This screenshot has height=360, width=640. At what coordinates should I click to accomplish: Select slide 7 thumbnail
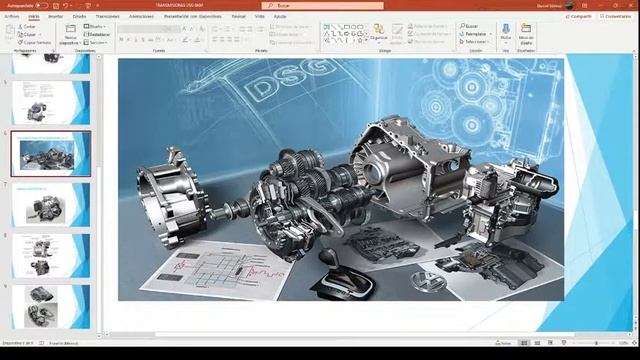pos(51,204)
